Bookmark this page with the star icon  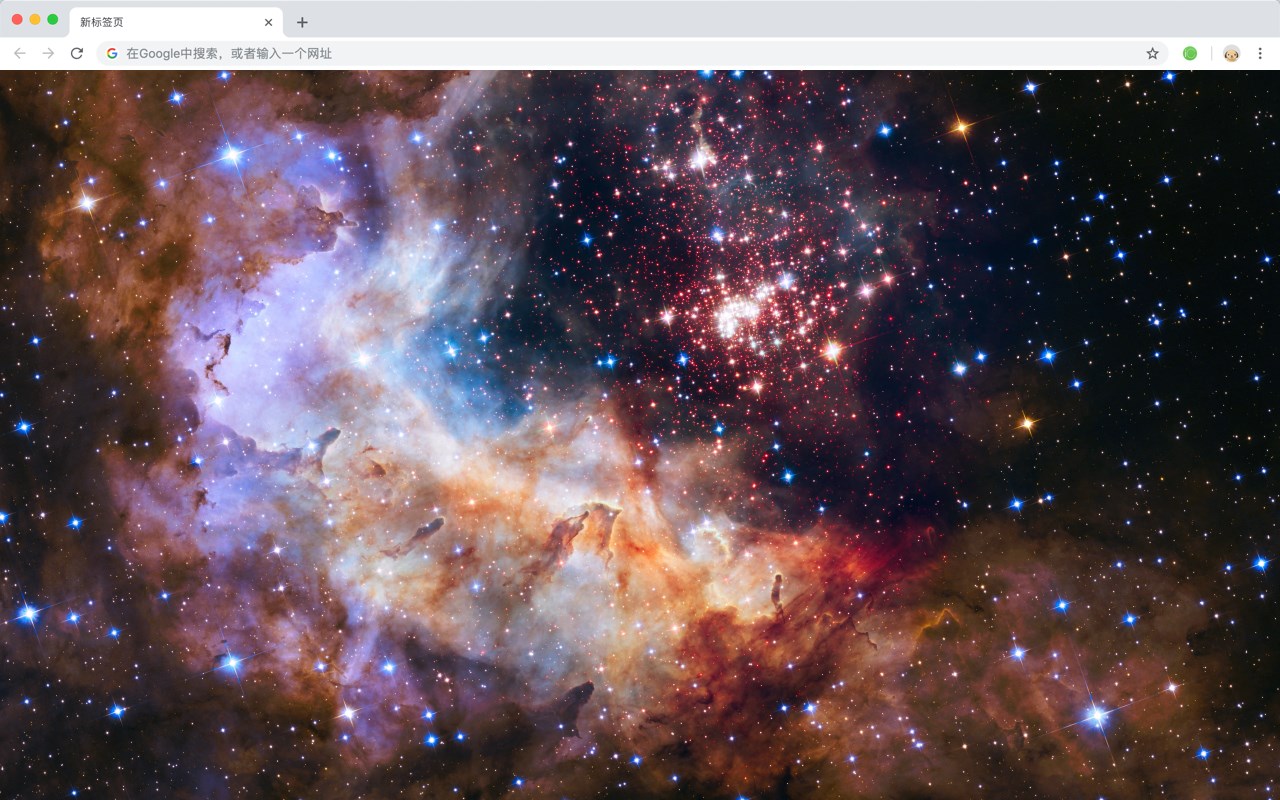pos(1152,53)
